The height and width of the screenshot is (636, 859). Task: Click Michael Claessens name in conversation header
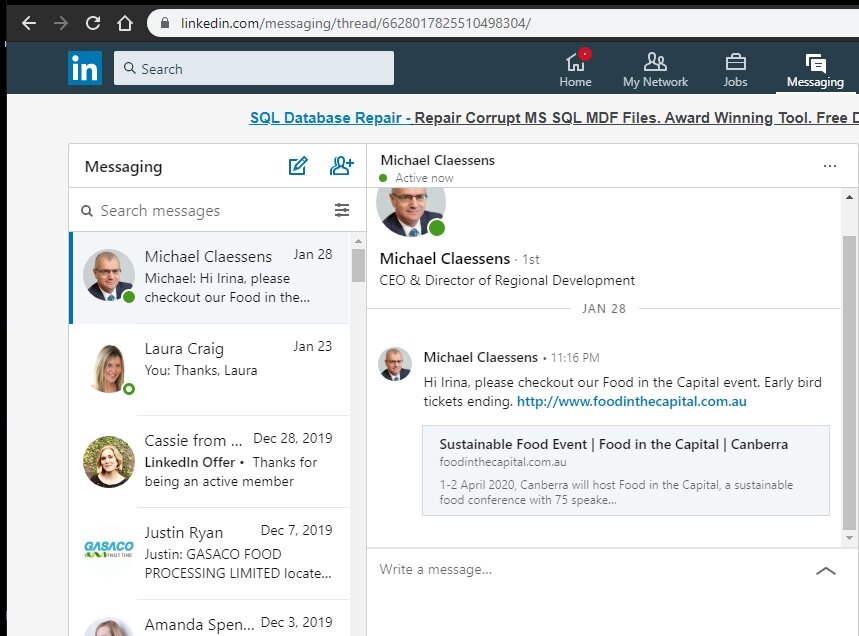437,160
